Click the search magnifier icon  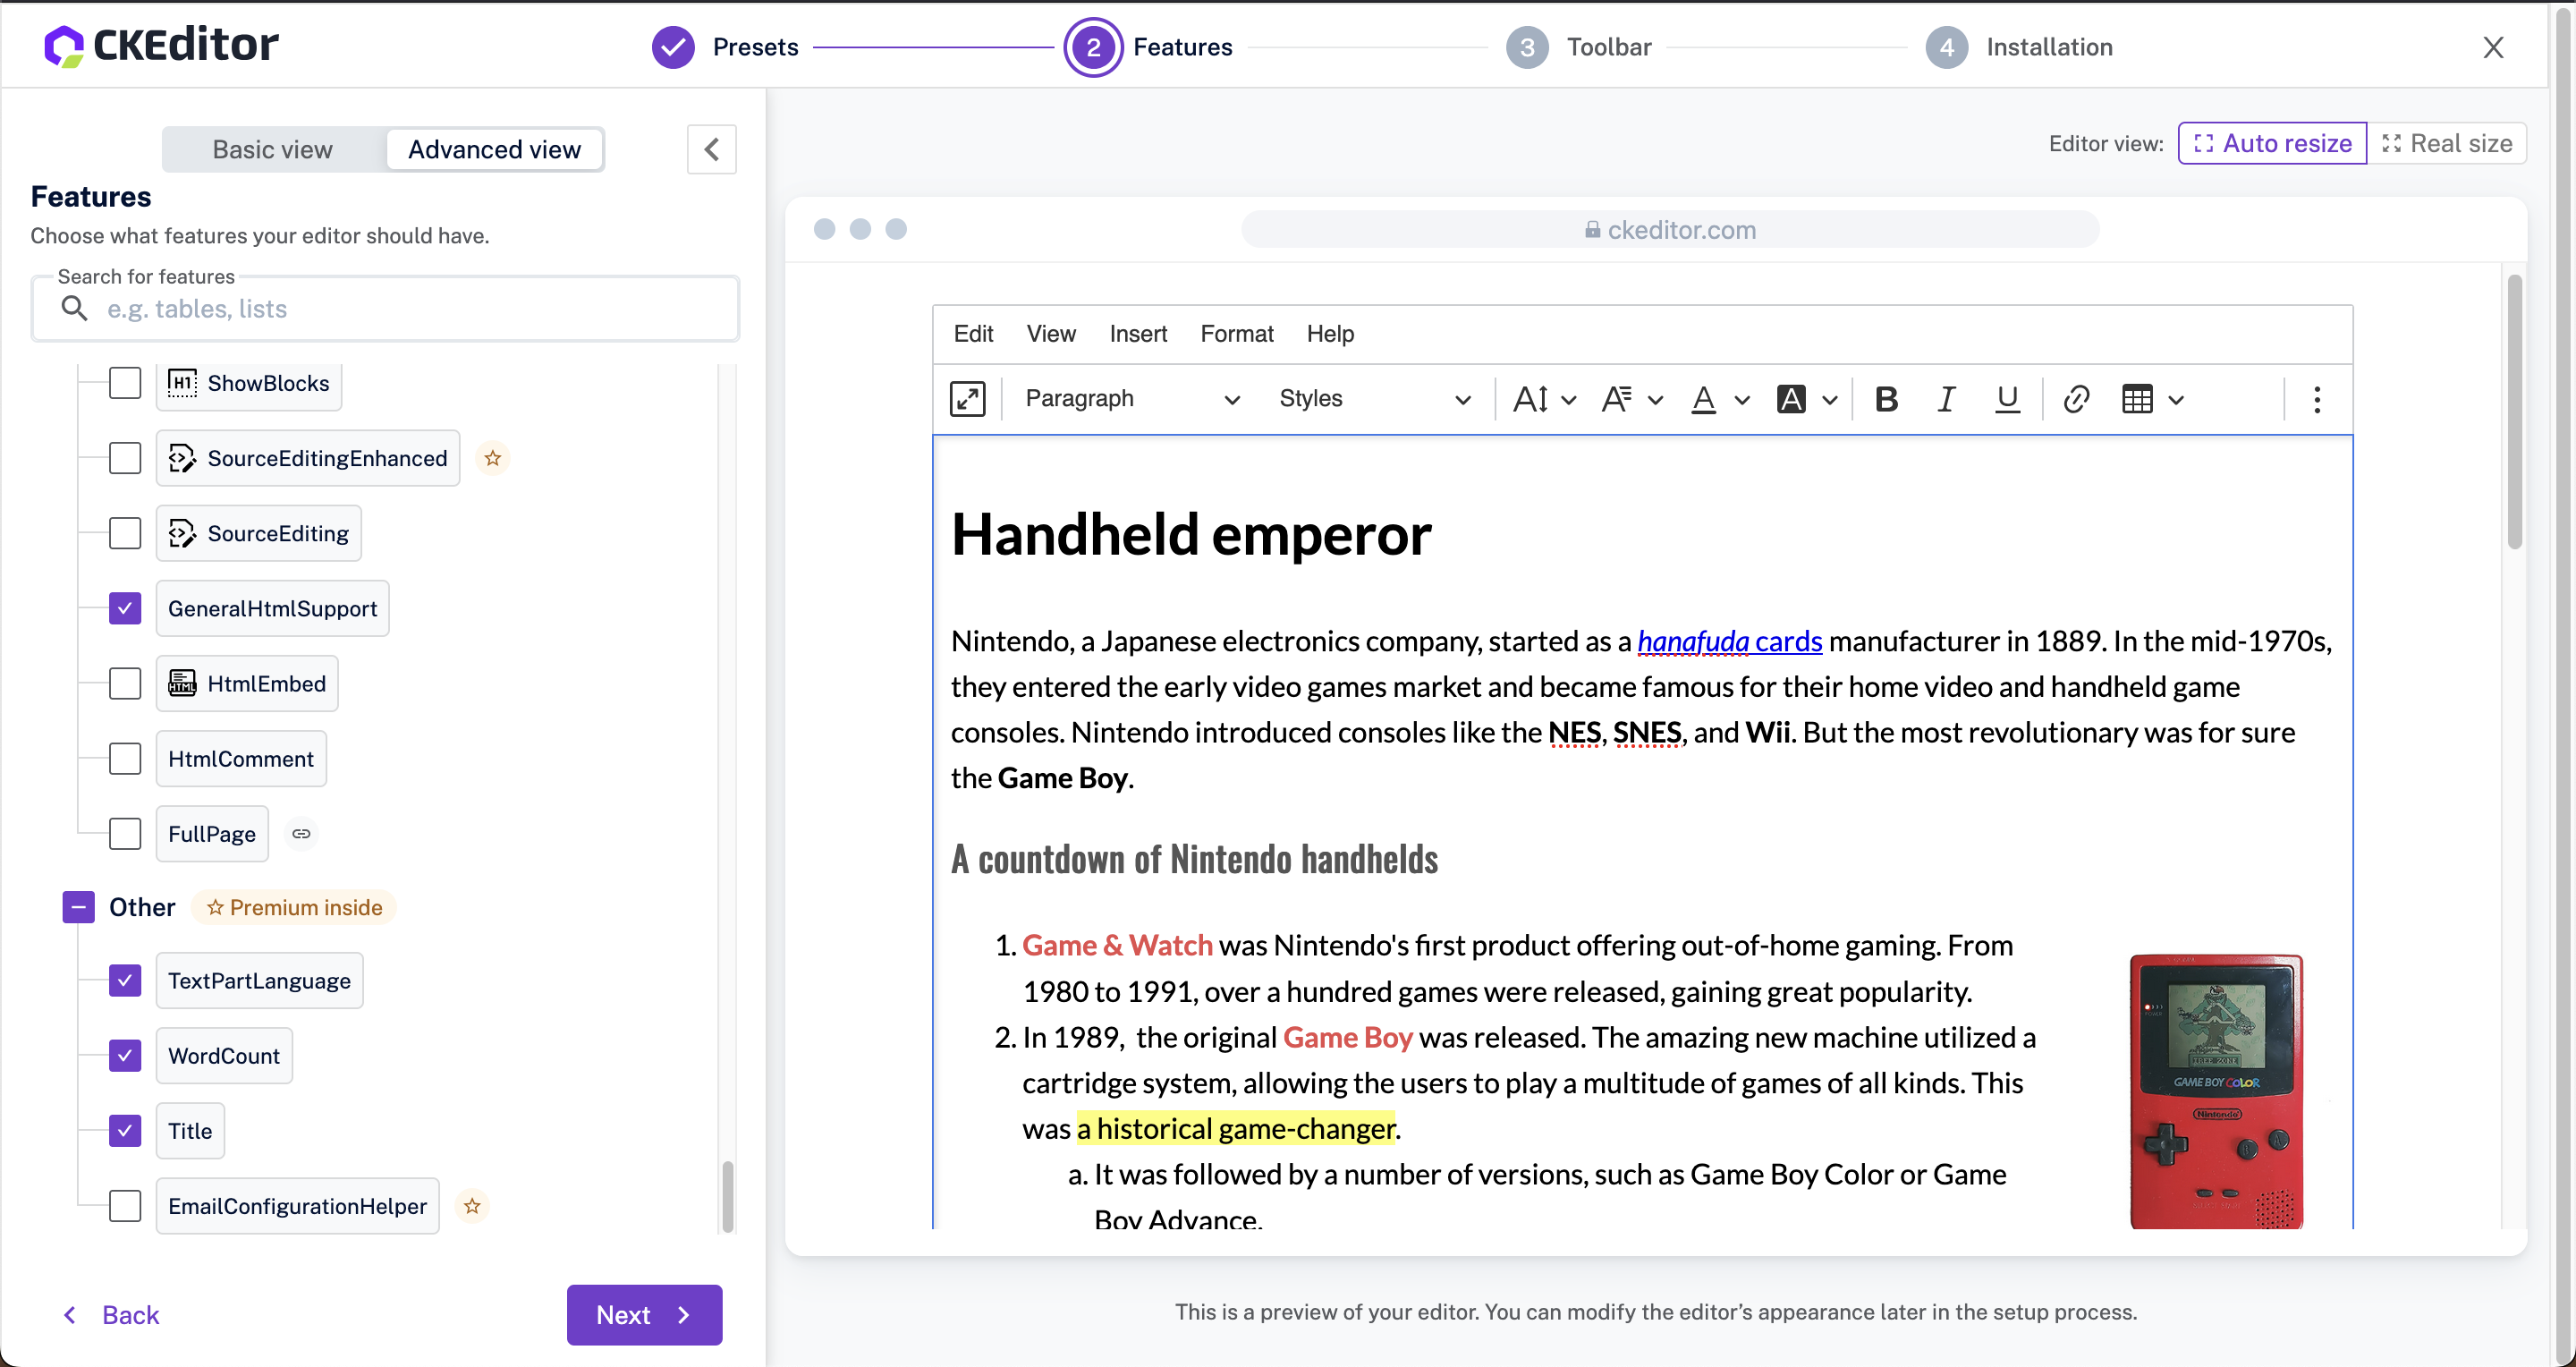click(x=74, y=308)
